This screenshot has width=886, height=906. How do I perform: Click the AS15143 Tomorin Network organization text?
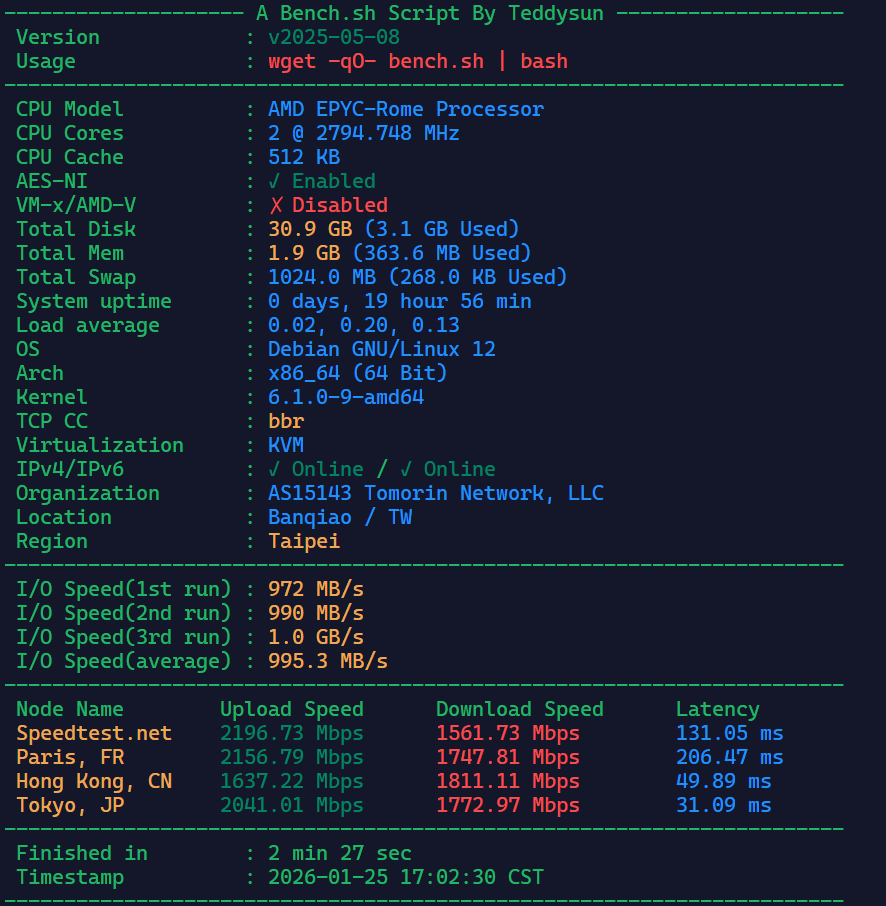click(x=435, y=493)
